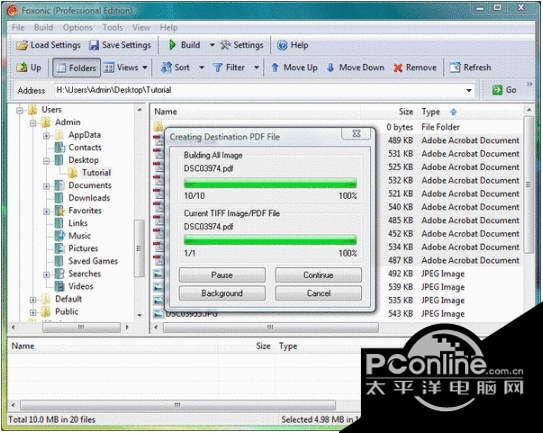This screenshot has height=433, width=543.
Task: Click the red Remove icon
Action: pyautogui.click(x=398, y=68)
